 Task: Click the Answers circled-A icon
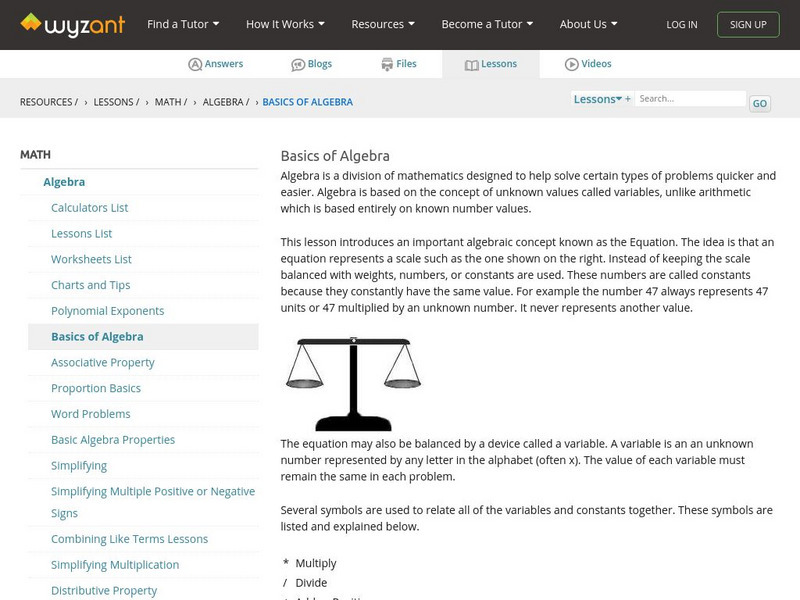click(x=194, y=63)
